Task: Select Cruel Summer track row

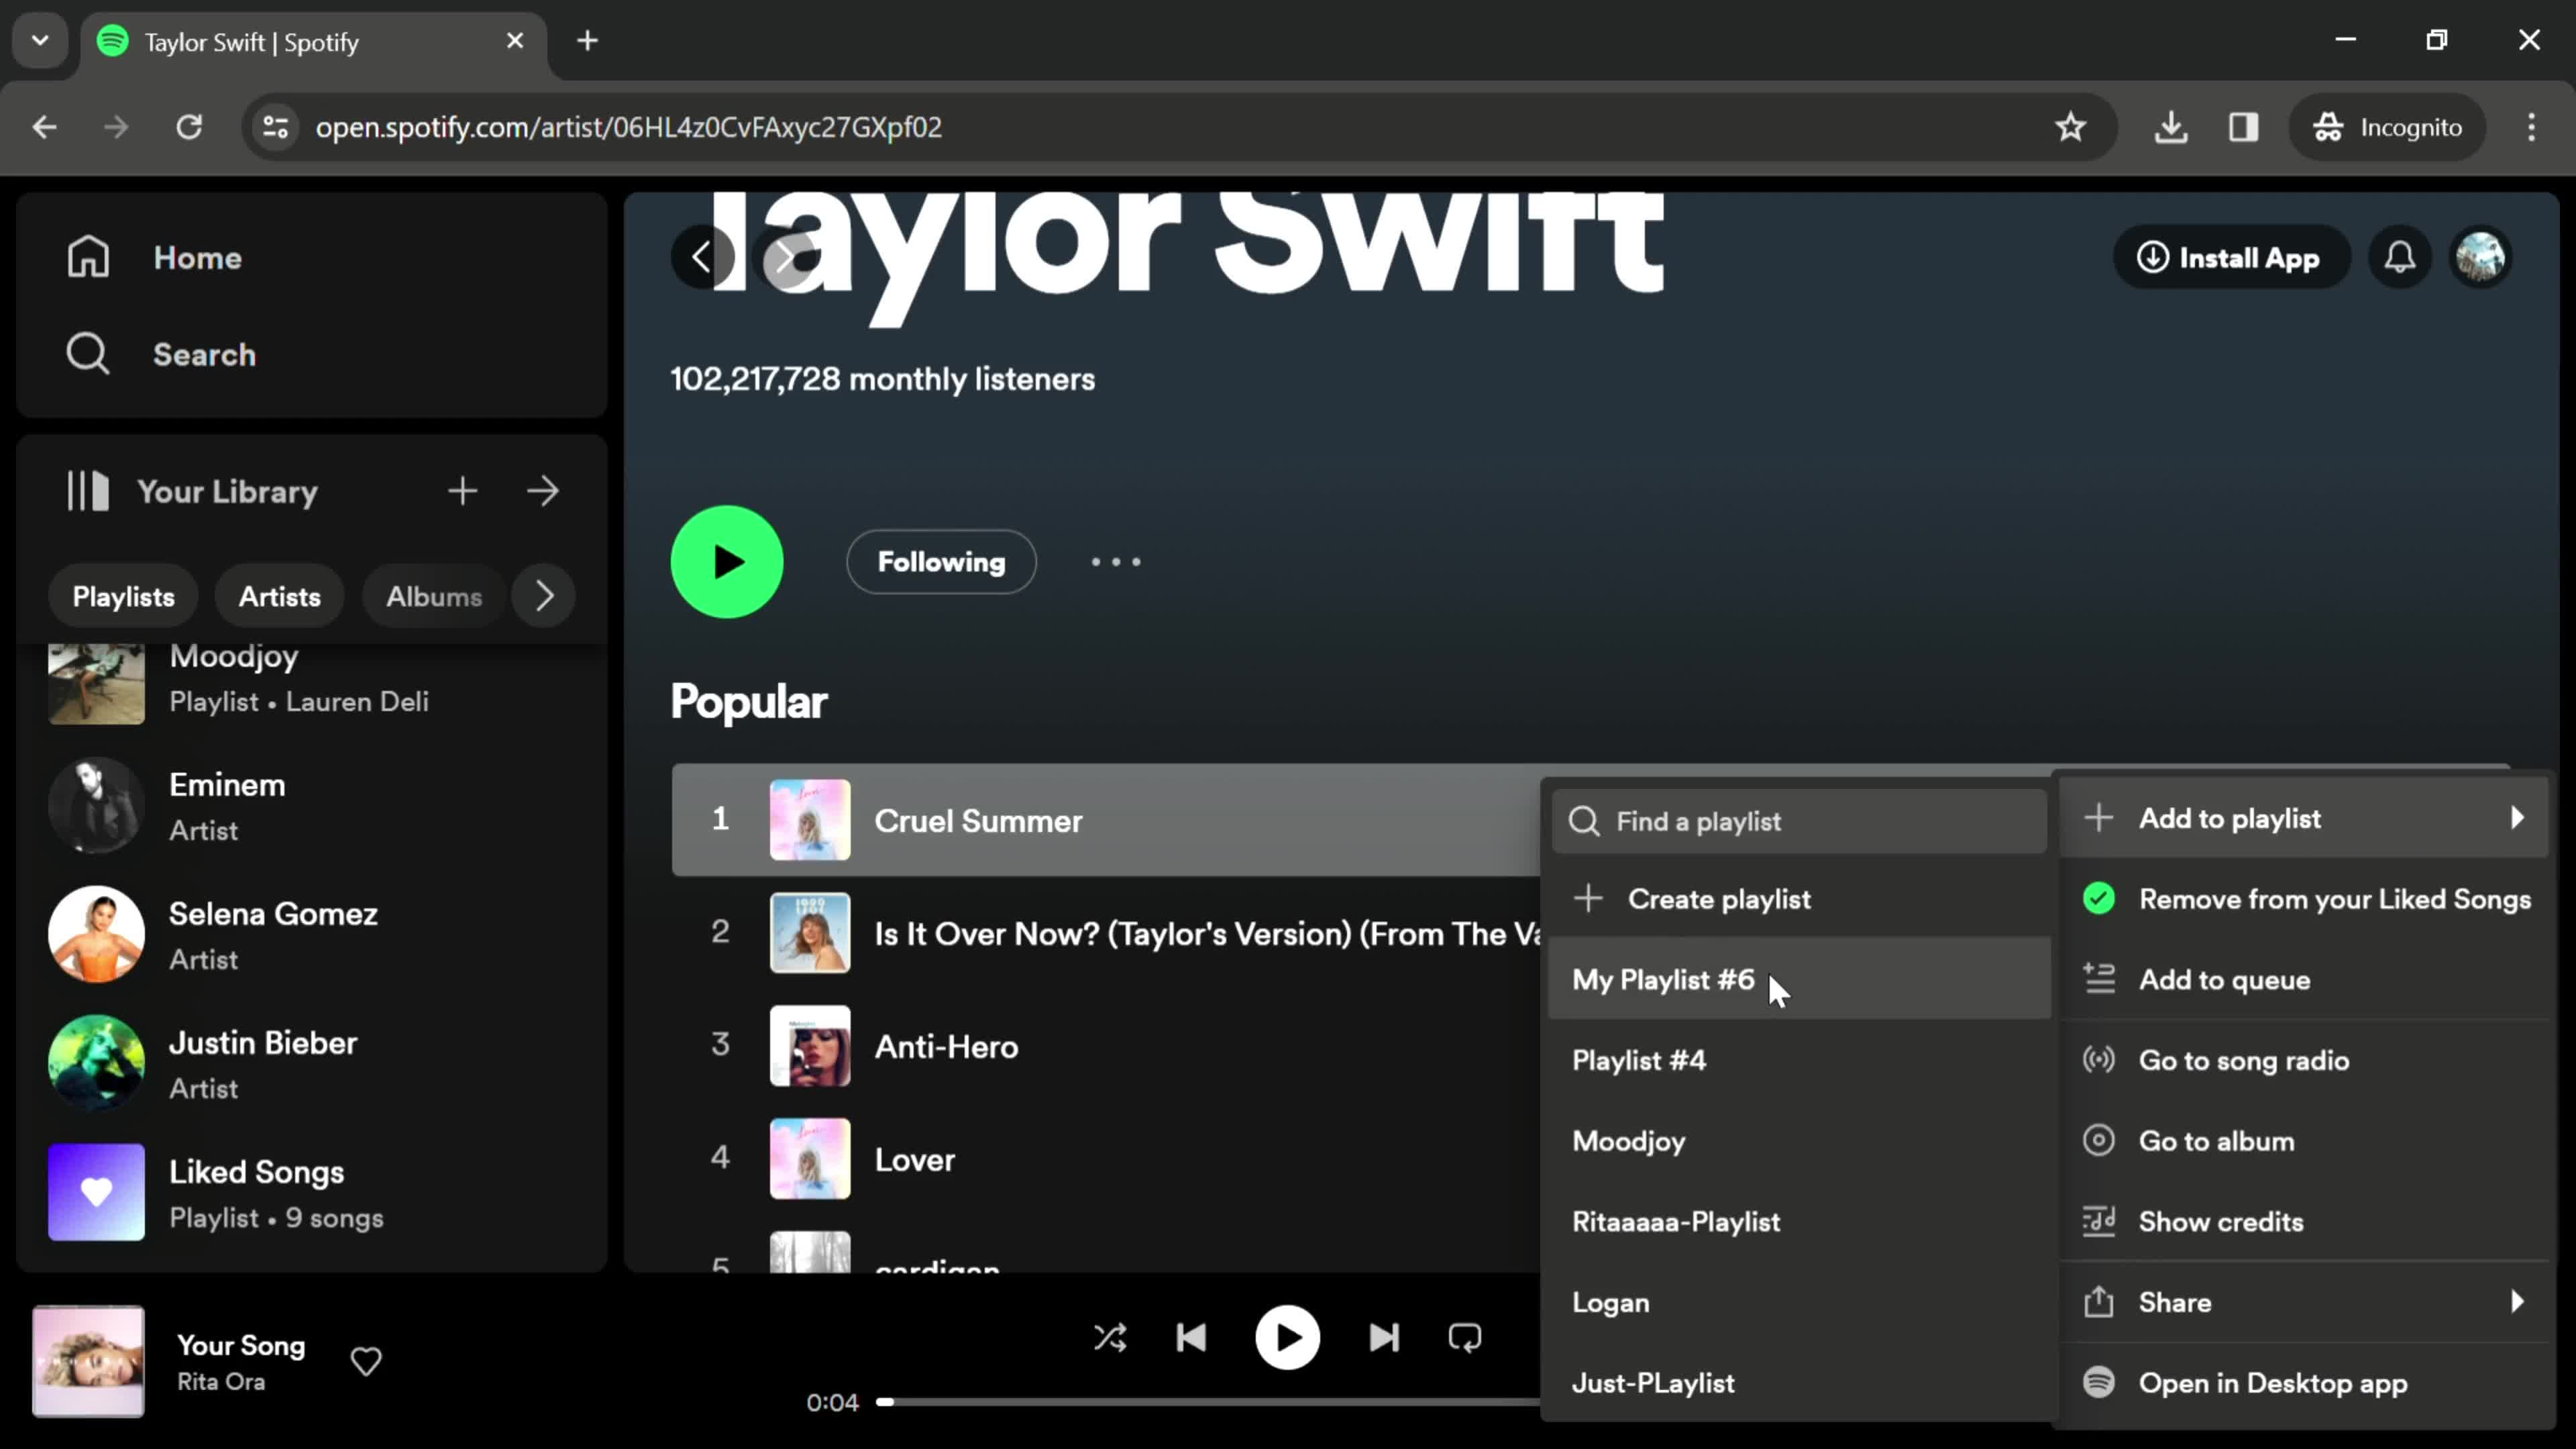Action: coord(1105,820)
